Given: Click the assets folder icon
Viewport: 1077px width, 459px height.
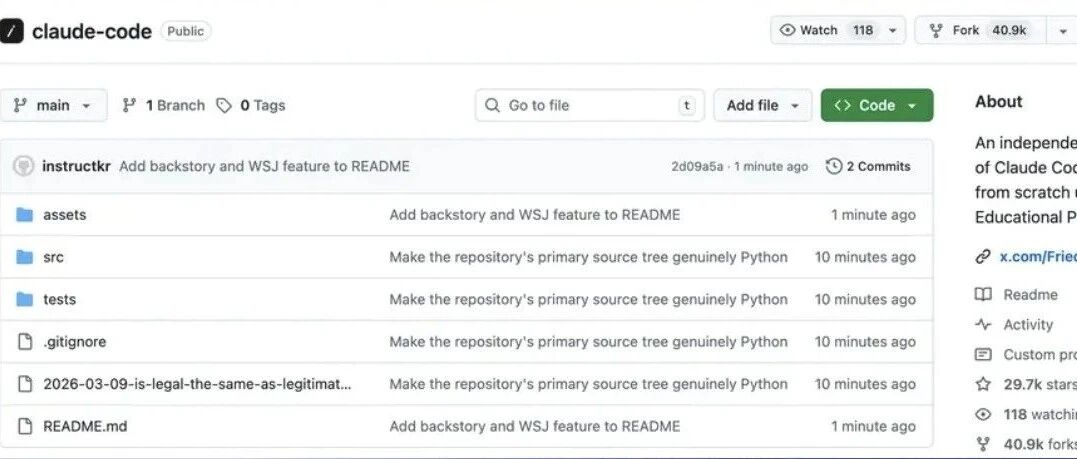Looking at the screenshot, I should point(25,215).
